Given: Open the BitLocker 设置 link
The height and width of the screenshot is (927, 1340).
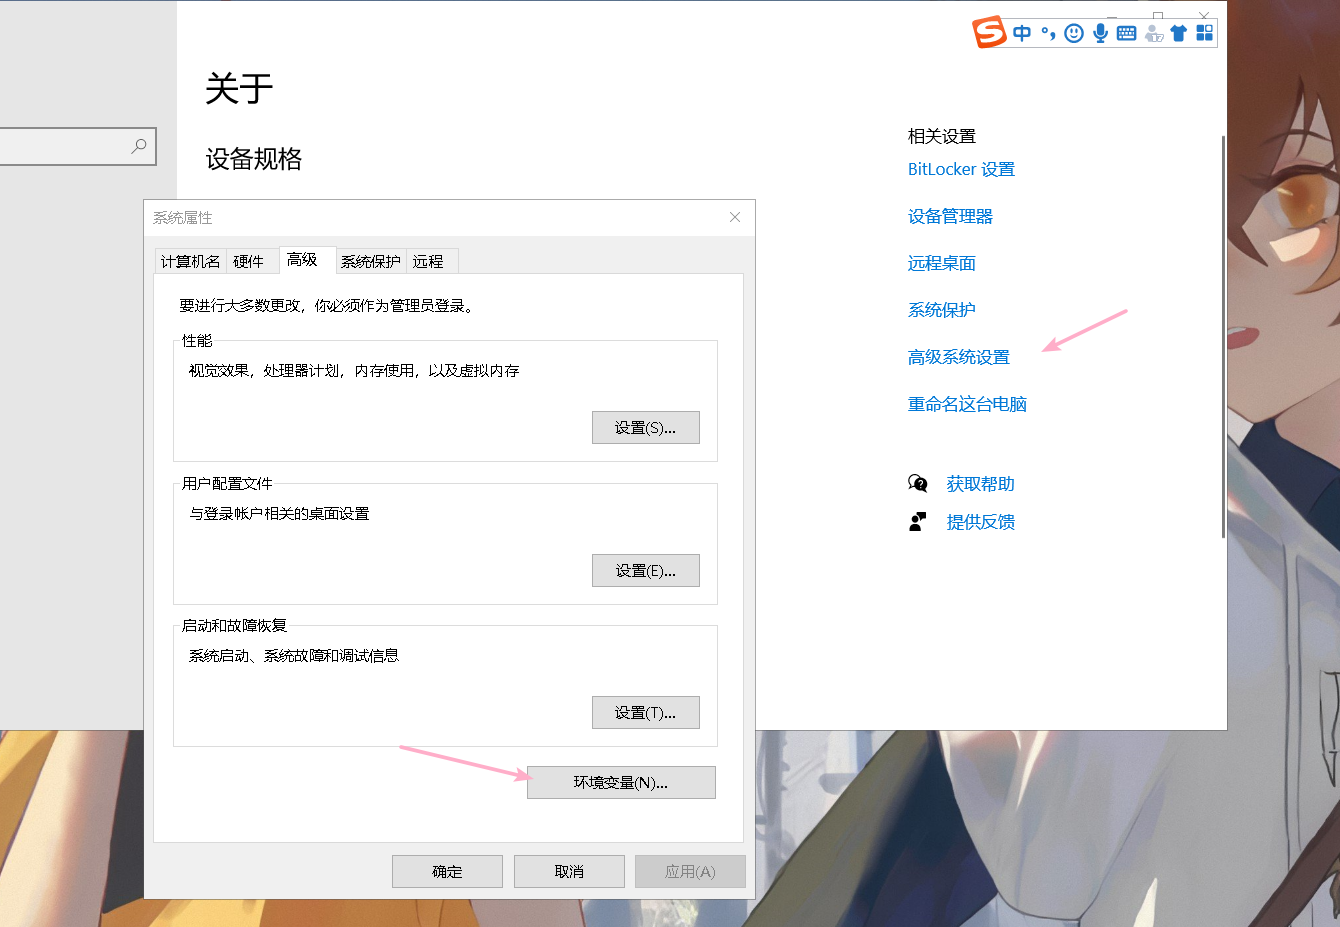Looking at the screenshot, I should click(961, 169).
